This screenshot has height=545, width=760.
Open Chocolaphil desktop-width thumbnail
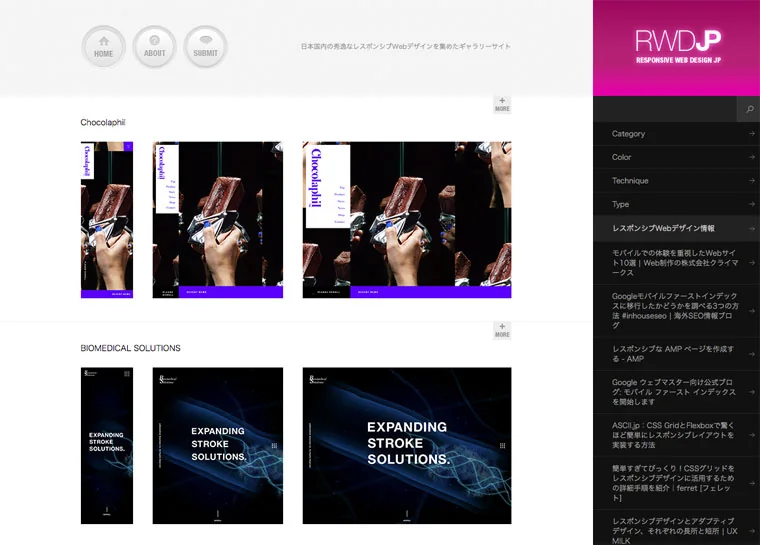(x=407, y=220)
